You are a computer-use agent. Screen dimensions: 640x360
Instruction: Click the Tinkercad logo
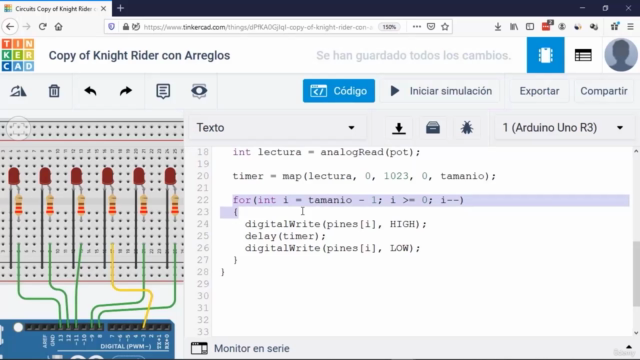coord(18,55)
